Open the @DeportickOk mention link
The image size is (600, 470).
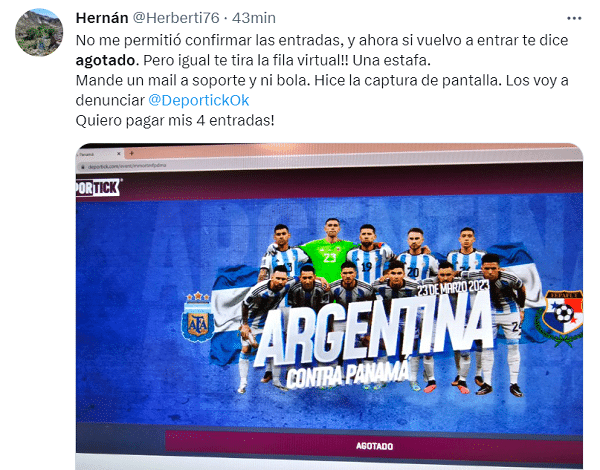pyautogui.click(x=199, y=100)
